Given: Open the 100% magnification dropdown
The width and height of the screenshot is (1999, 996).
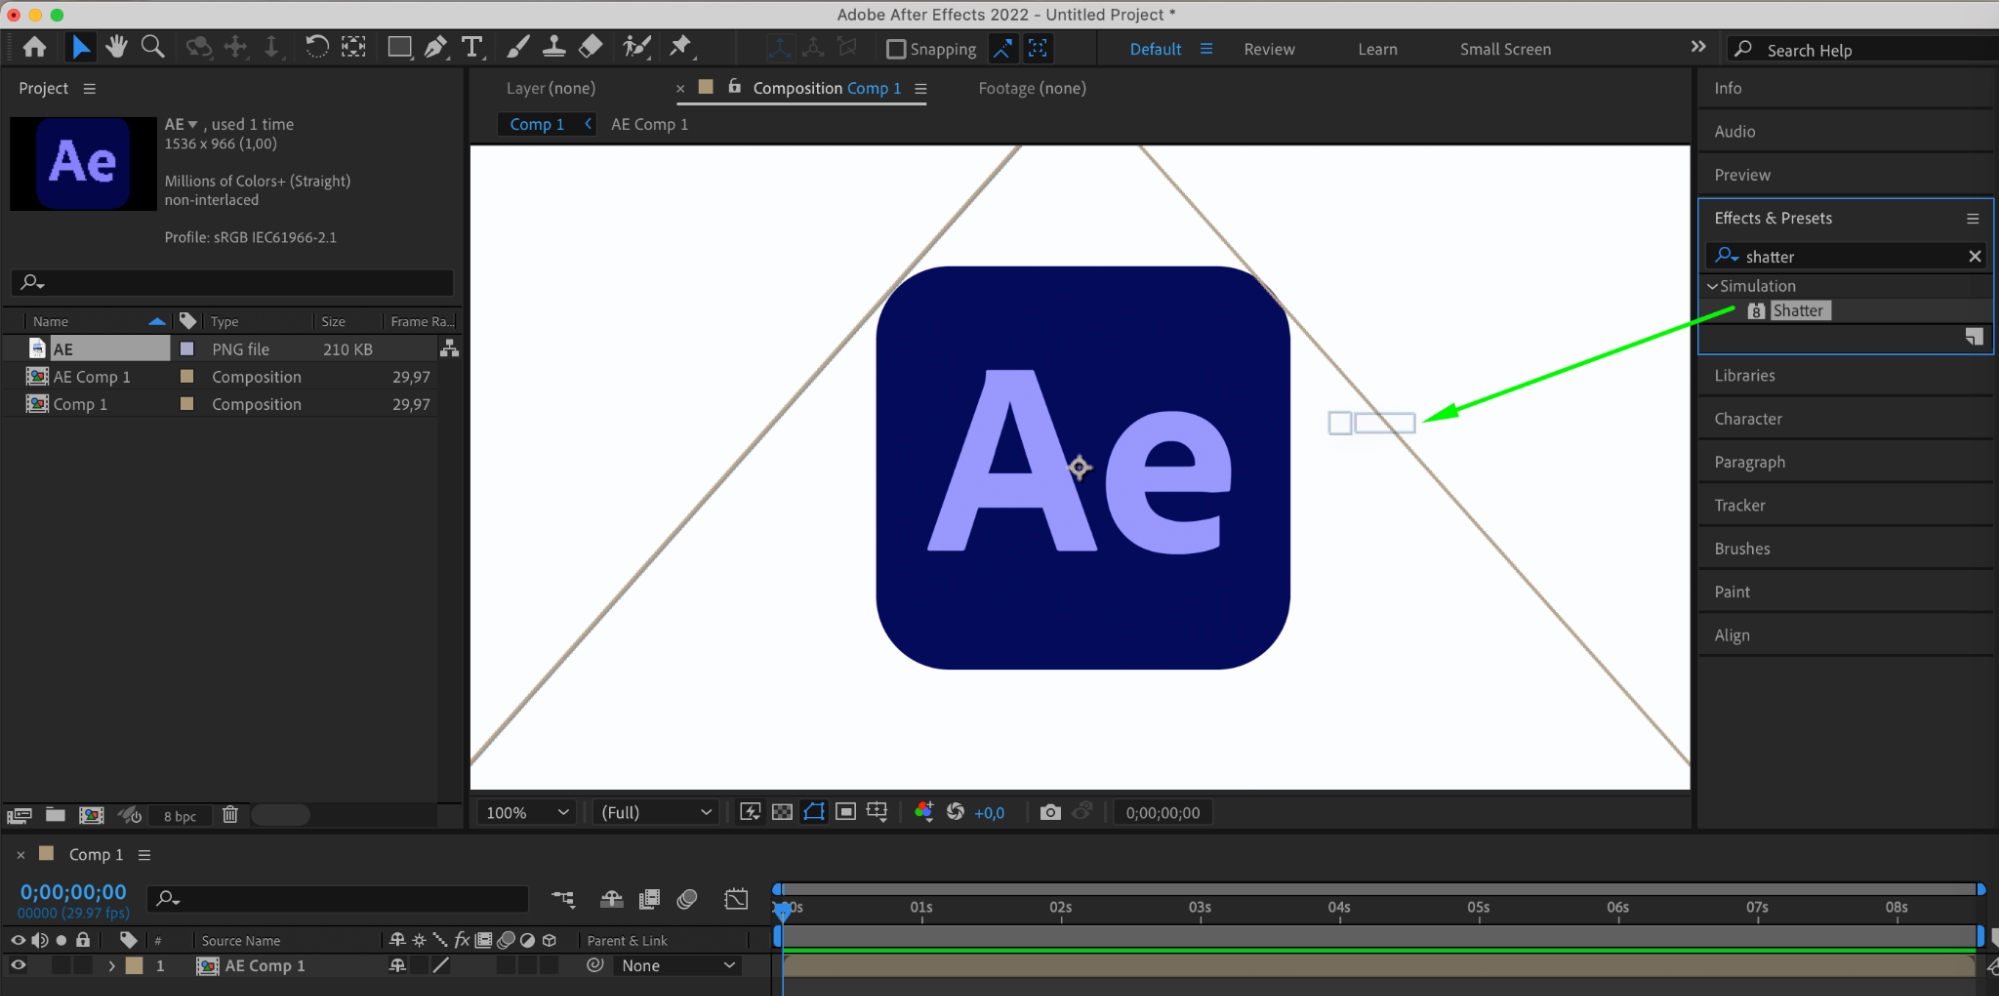Looking at the screenshot, I should point(527,812).
